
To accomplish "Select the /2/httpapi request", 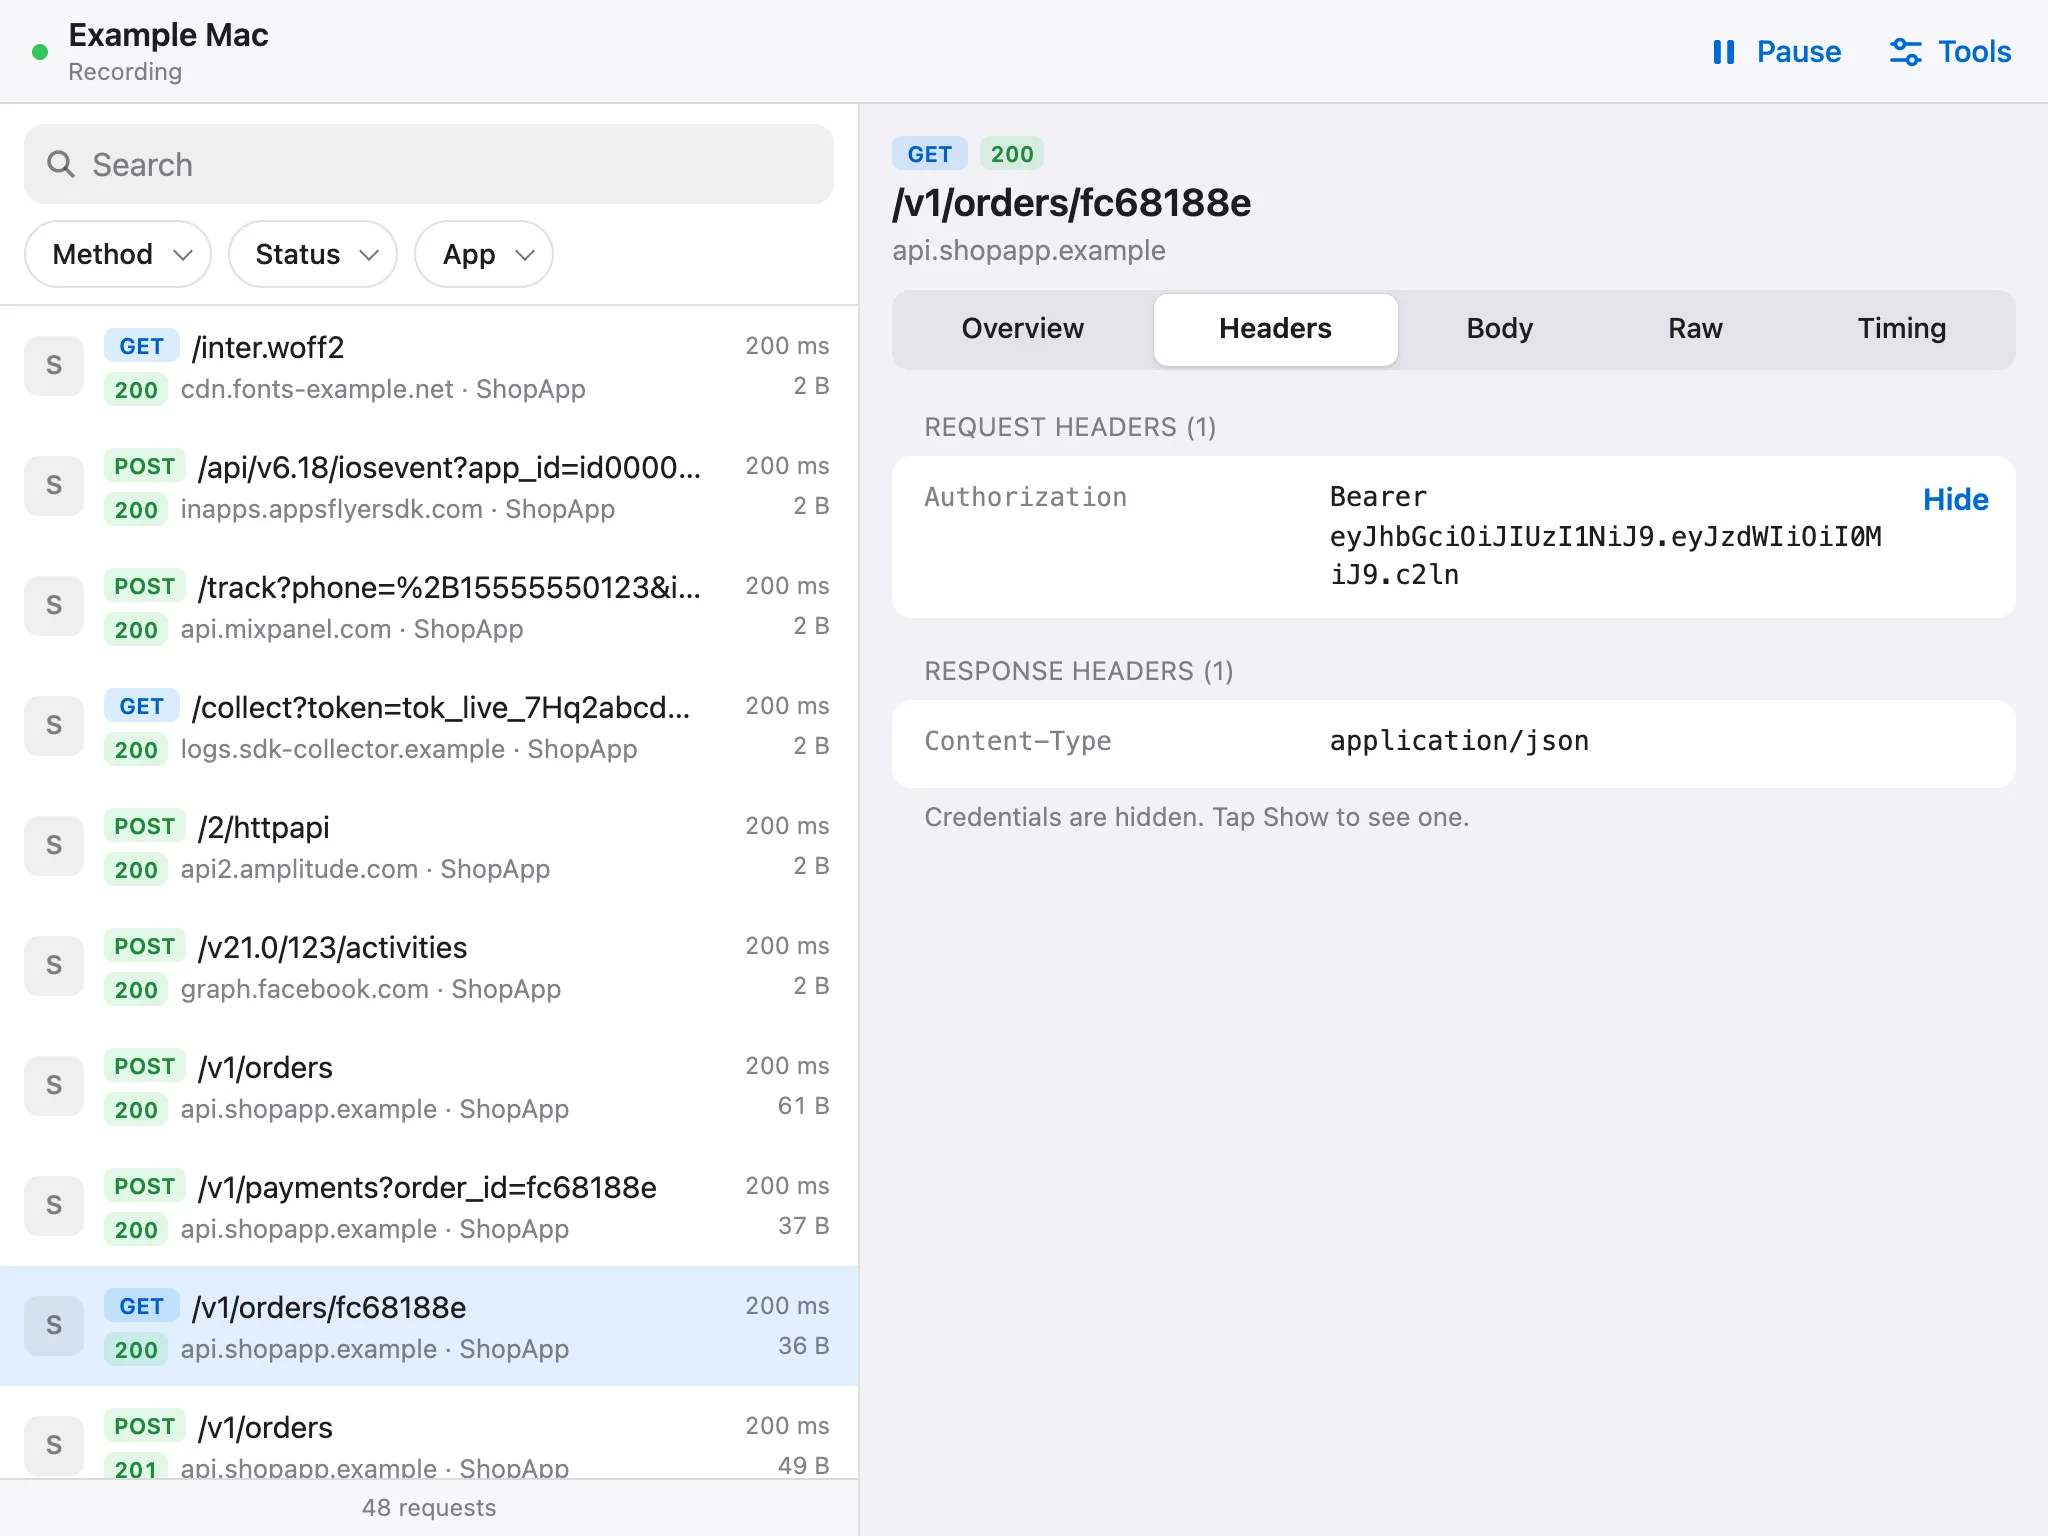I will pyautogui.click(x=429, y=846).
